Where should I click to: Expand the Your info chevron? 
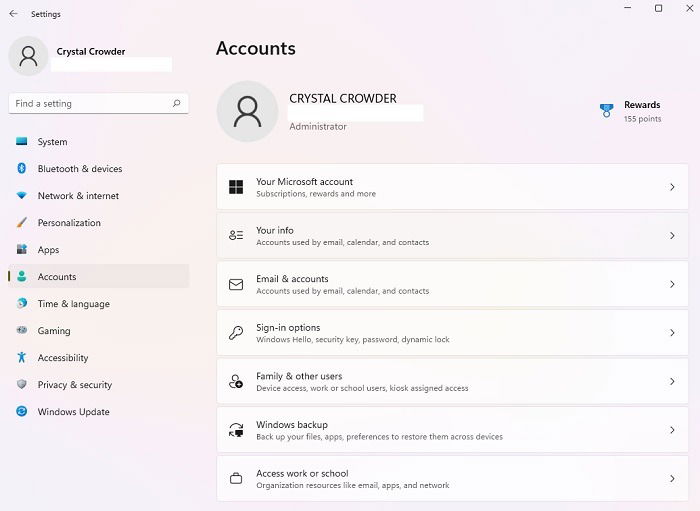[x=672, y=236]
